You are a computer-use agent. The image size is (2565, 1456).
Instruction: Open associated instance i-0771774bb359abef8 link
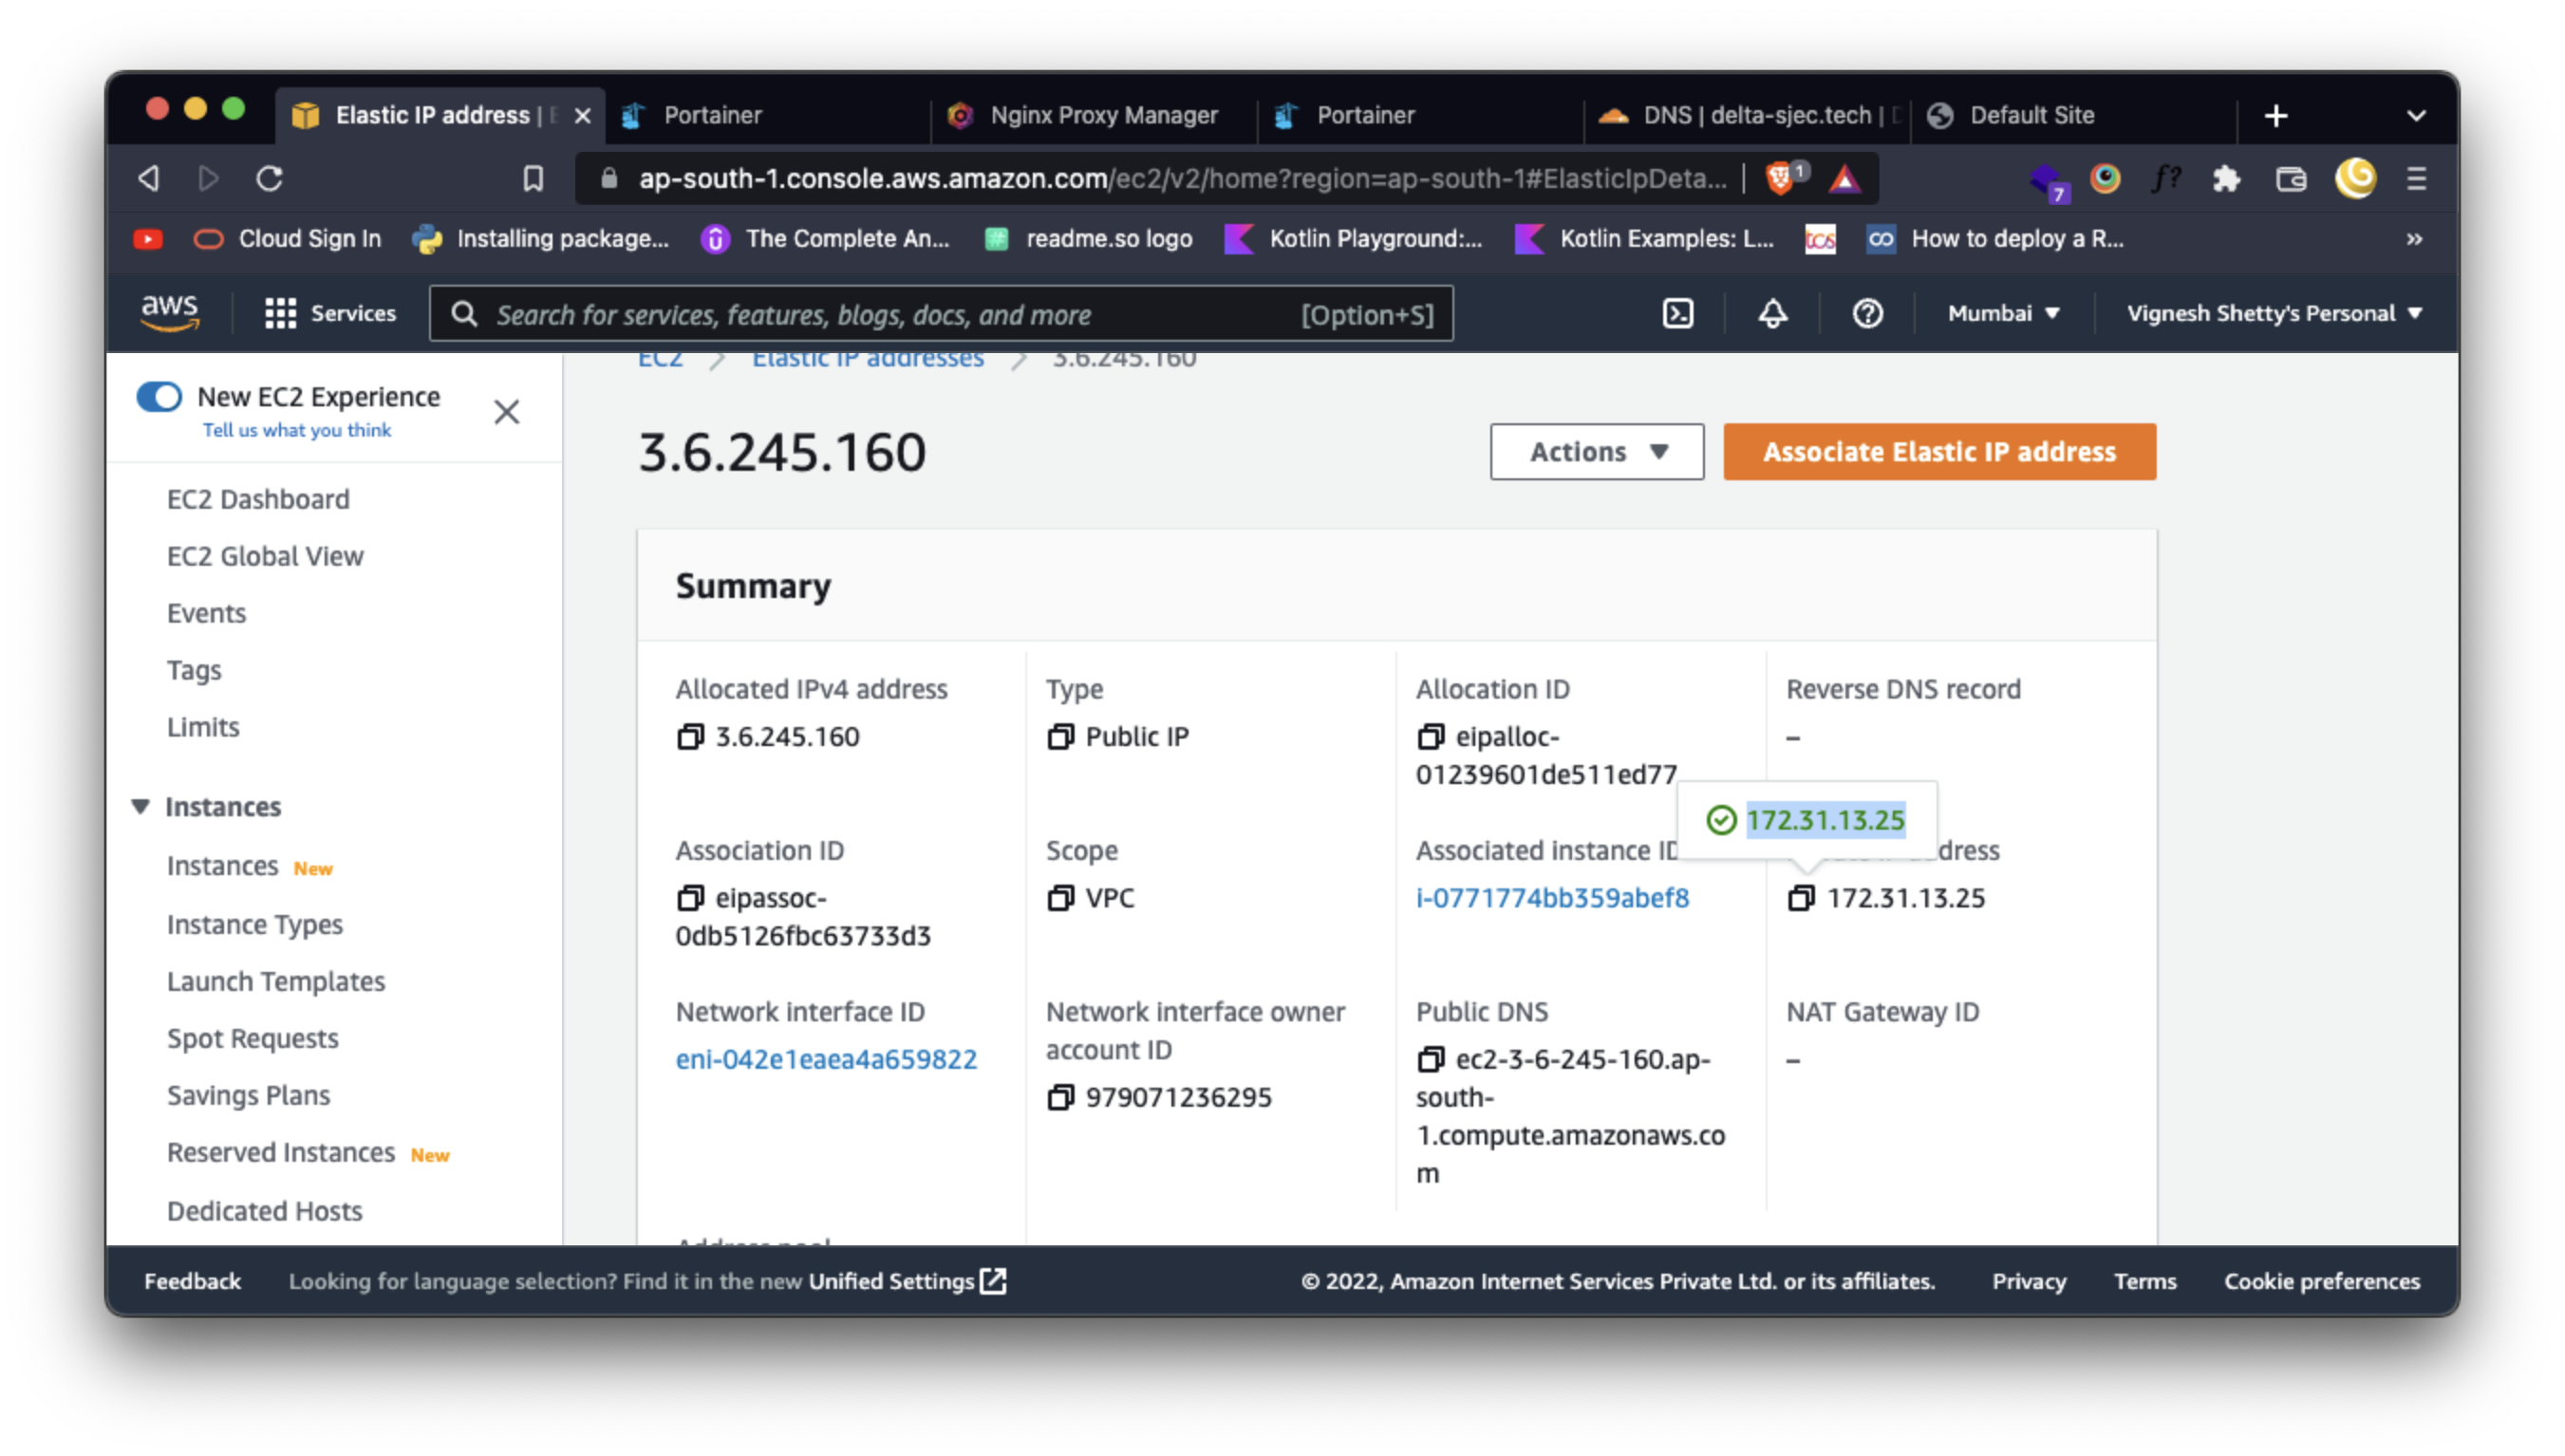[1552, 898]
